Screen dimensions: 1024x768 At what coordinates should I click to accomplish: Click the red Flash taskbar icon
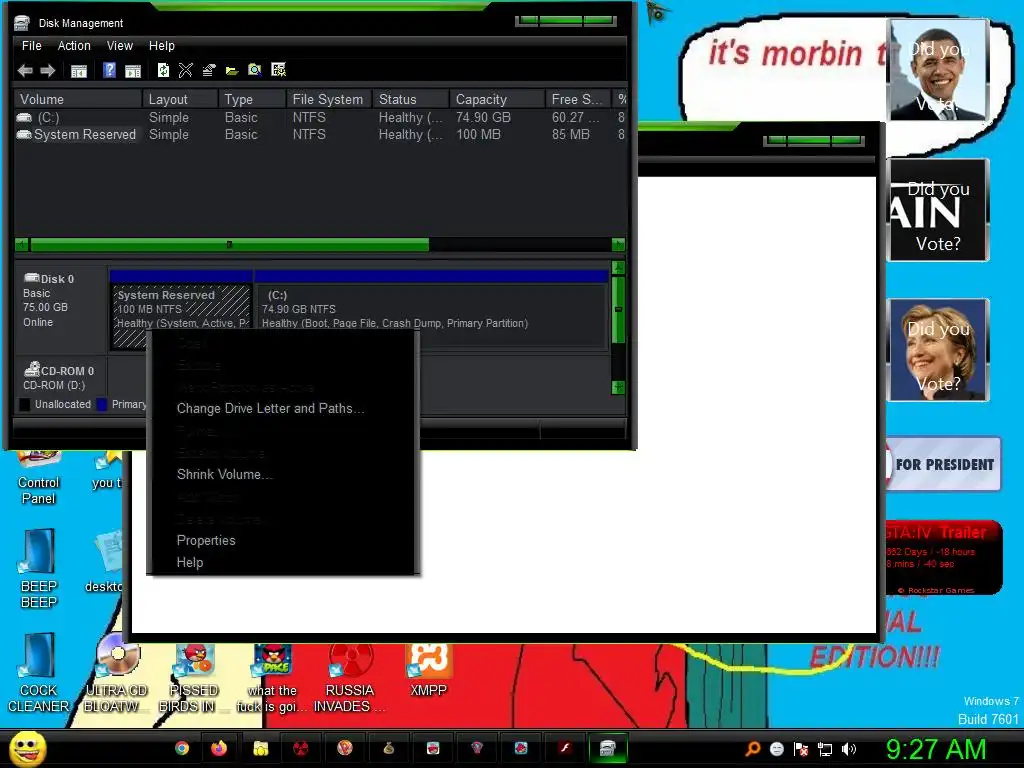point(565,748)
